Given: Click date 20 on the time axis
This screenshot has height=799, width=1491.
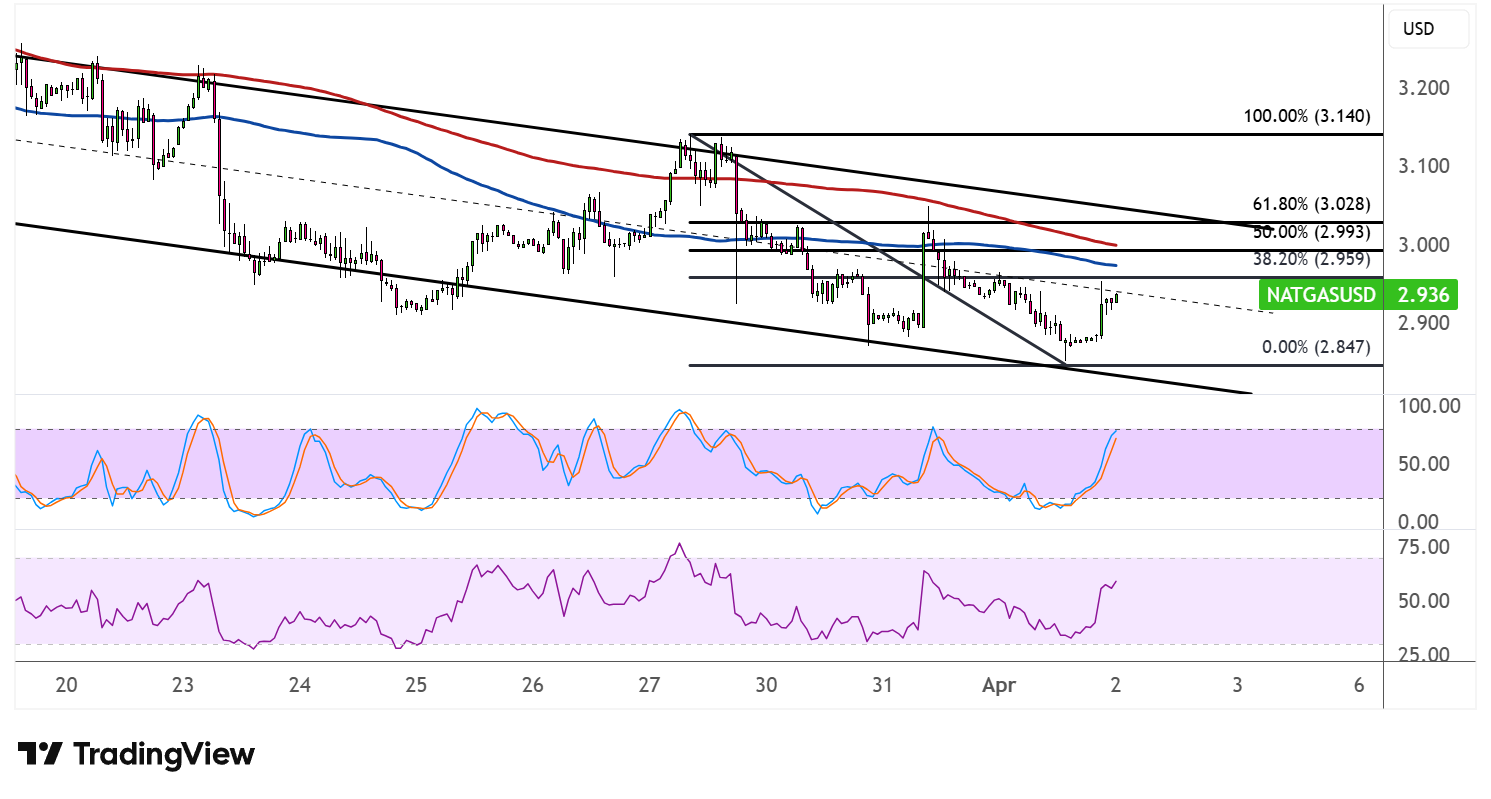Looking at the screenshot, I should pos(67,685).
